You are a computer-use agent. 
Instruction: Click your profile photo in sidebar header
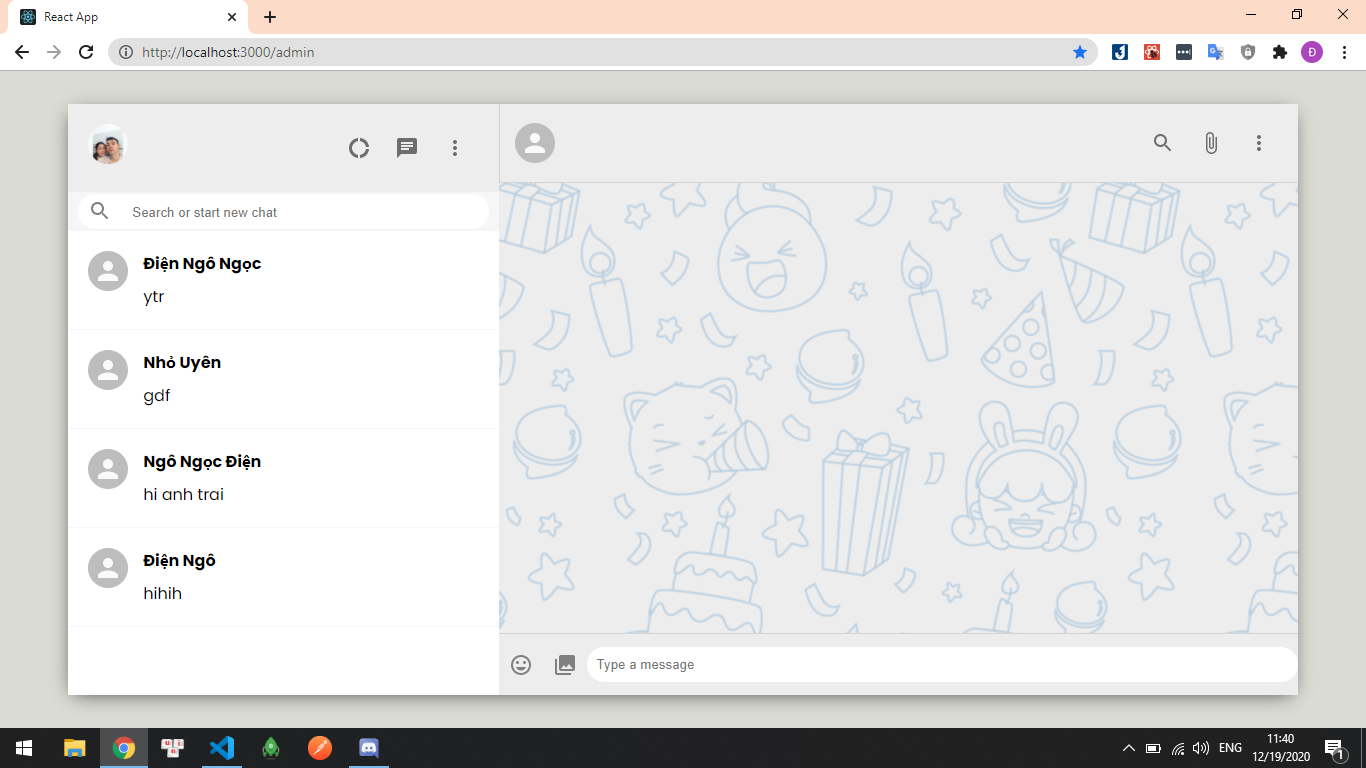[108, 146]
